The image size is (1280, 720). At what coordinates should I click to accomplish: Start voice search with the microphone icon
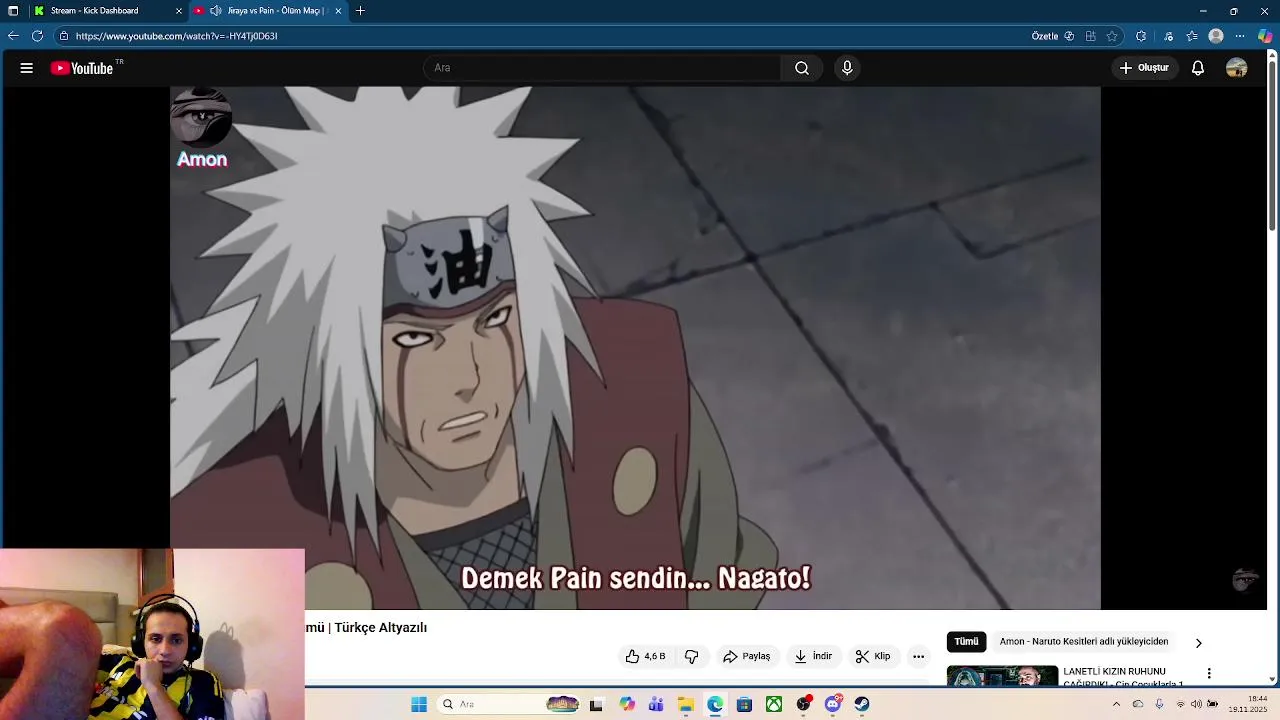(x=847, y=68)
